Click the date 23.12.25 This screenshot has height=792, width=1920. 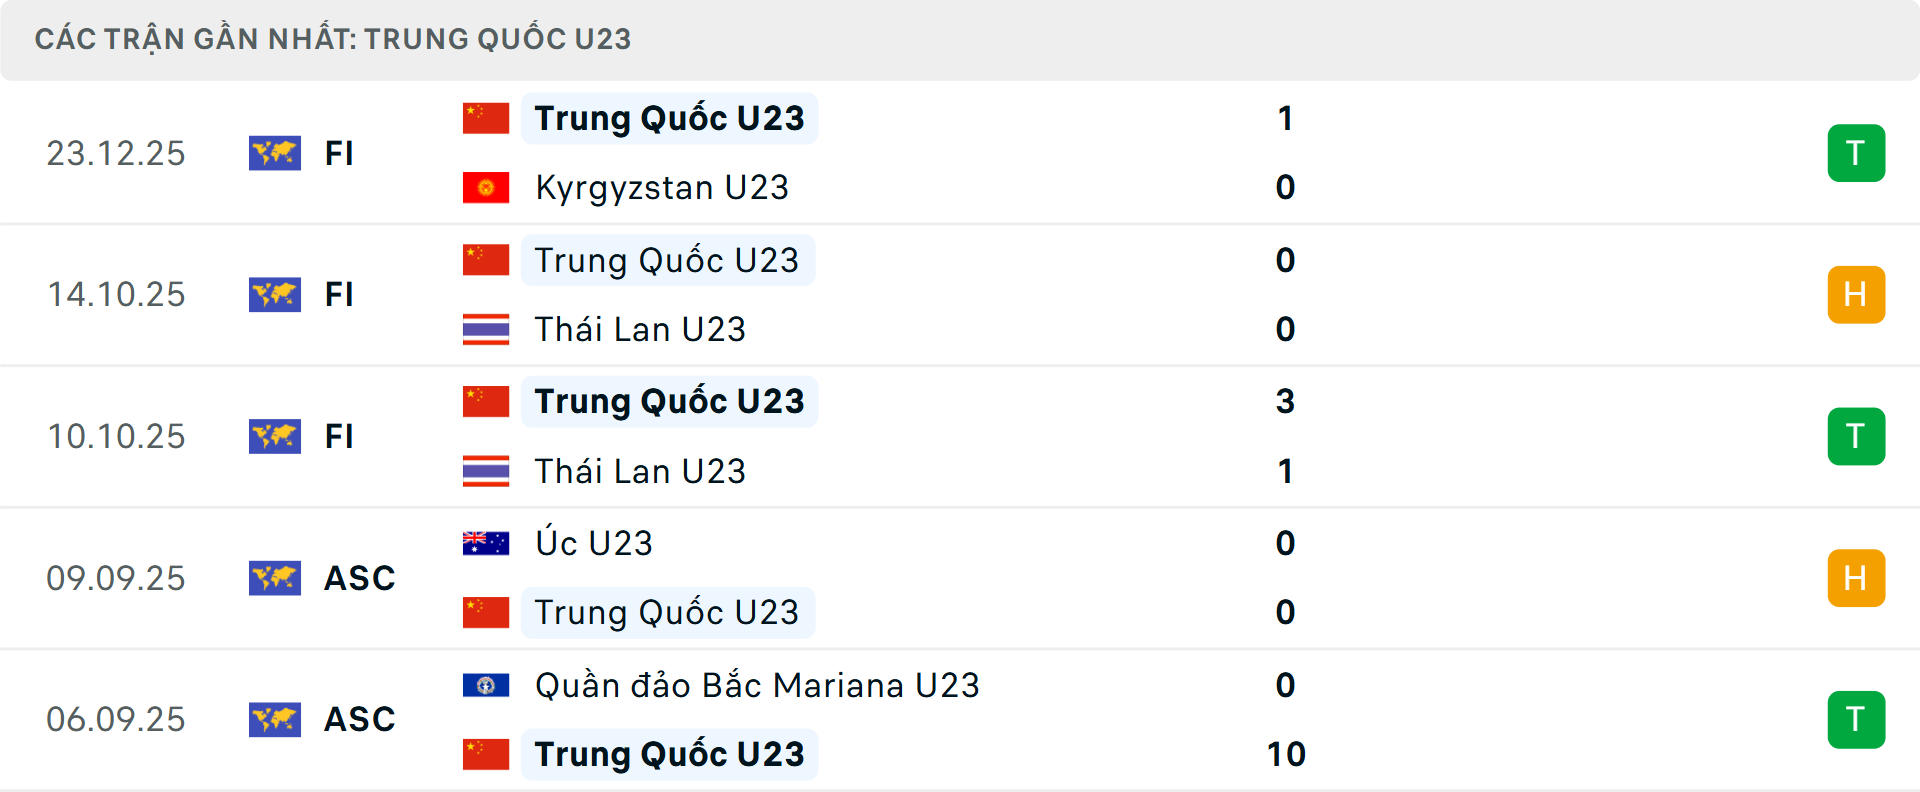(116, 153)
